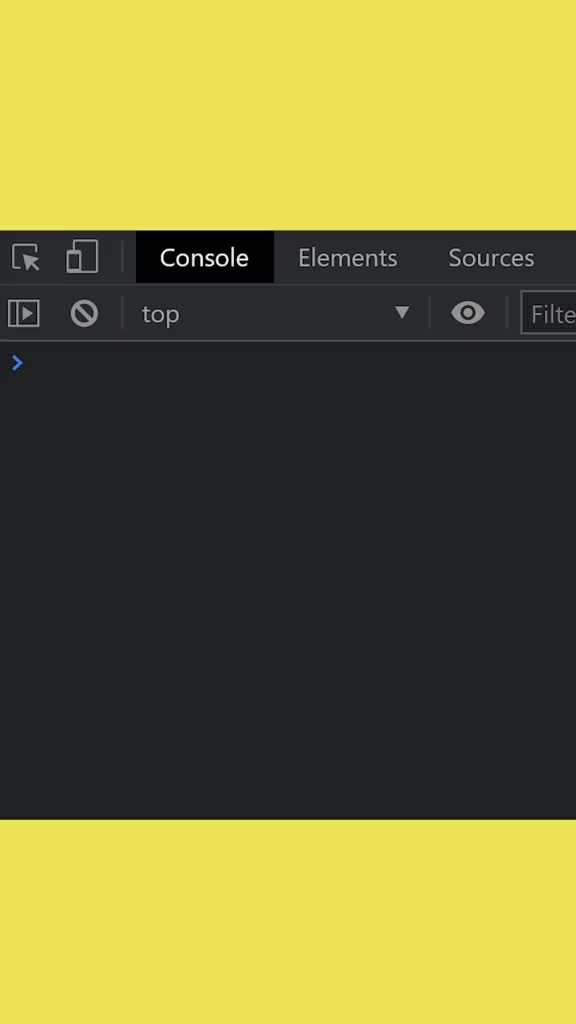Click the yellow page area above DevTools
The height and width of the screenshot is (1024, 576).
pyautogui.click(x=288, y=115)
